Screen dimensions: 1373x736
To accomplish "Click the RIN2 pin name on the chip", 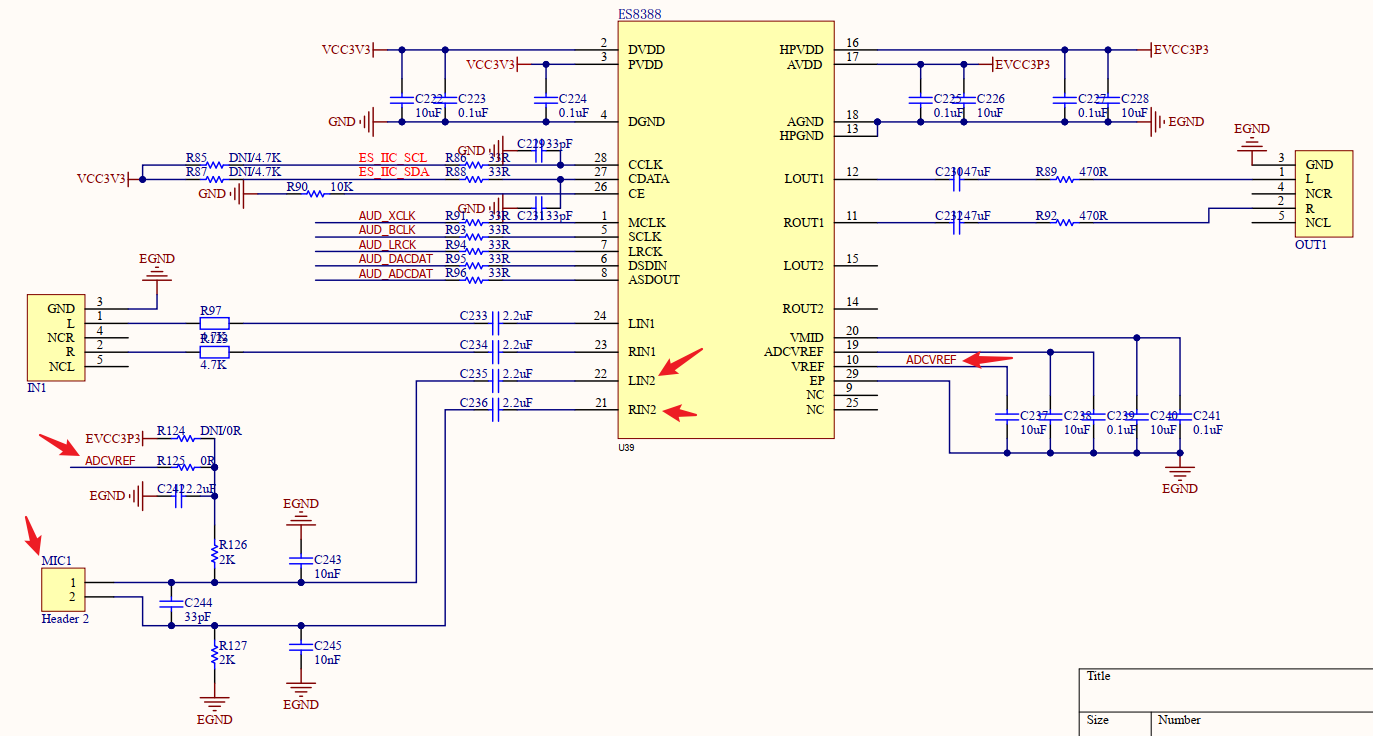I will click(x=643, y=410).
